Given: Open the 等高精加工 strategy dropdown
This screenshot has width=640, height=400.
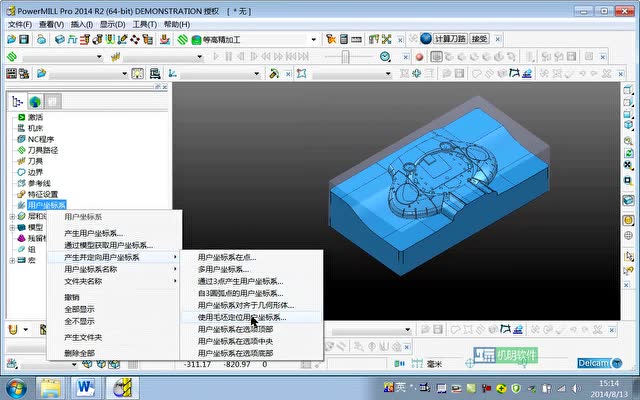Looking at the screenshot, I should 313,40.
